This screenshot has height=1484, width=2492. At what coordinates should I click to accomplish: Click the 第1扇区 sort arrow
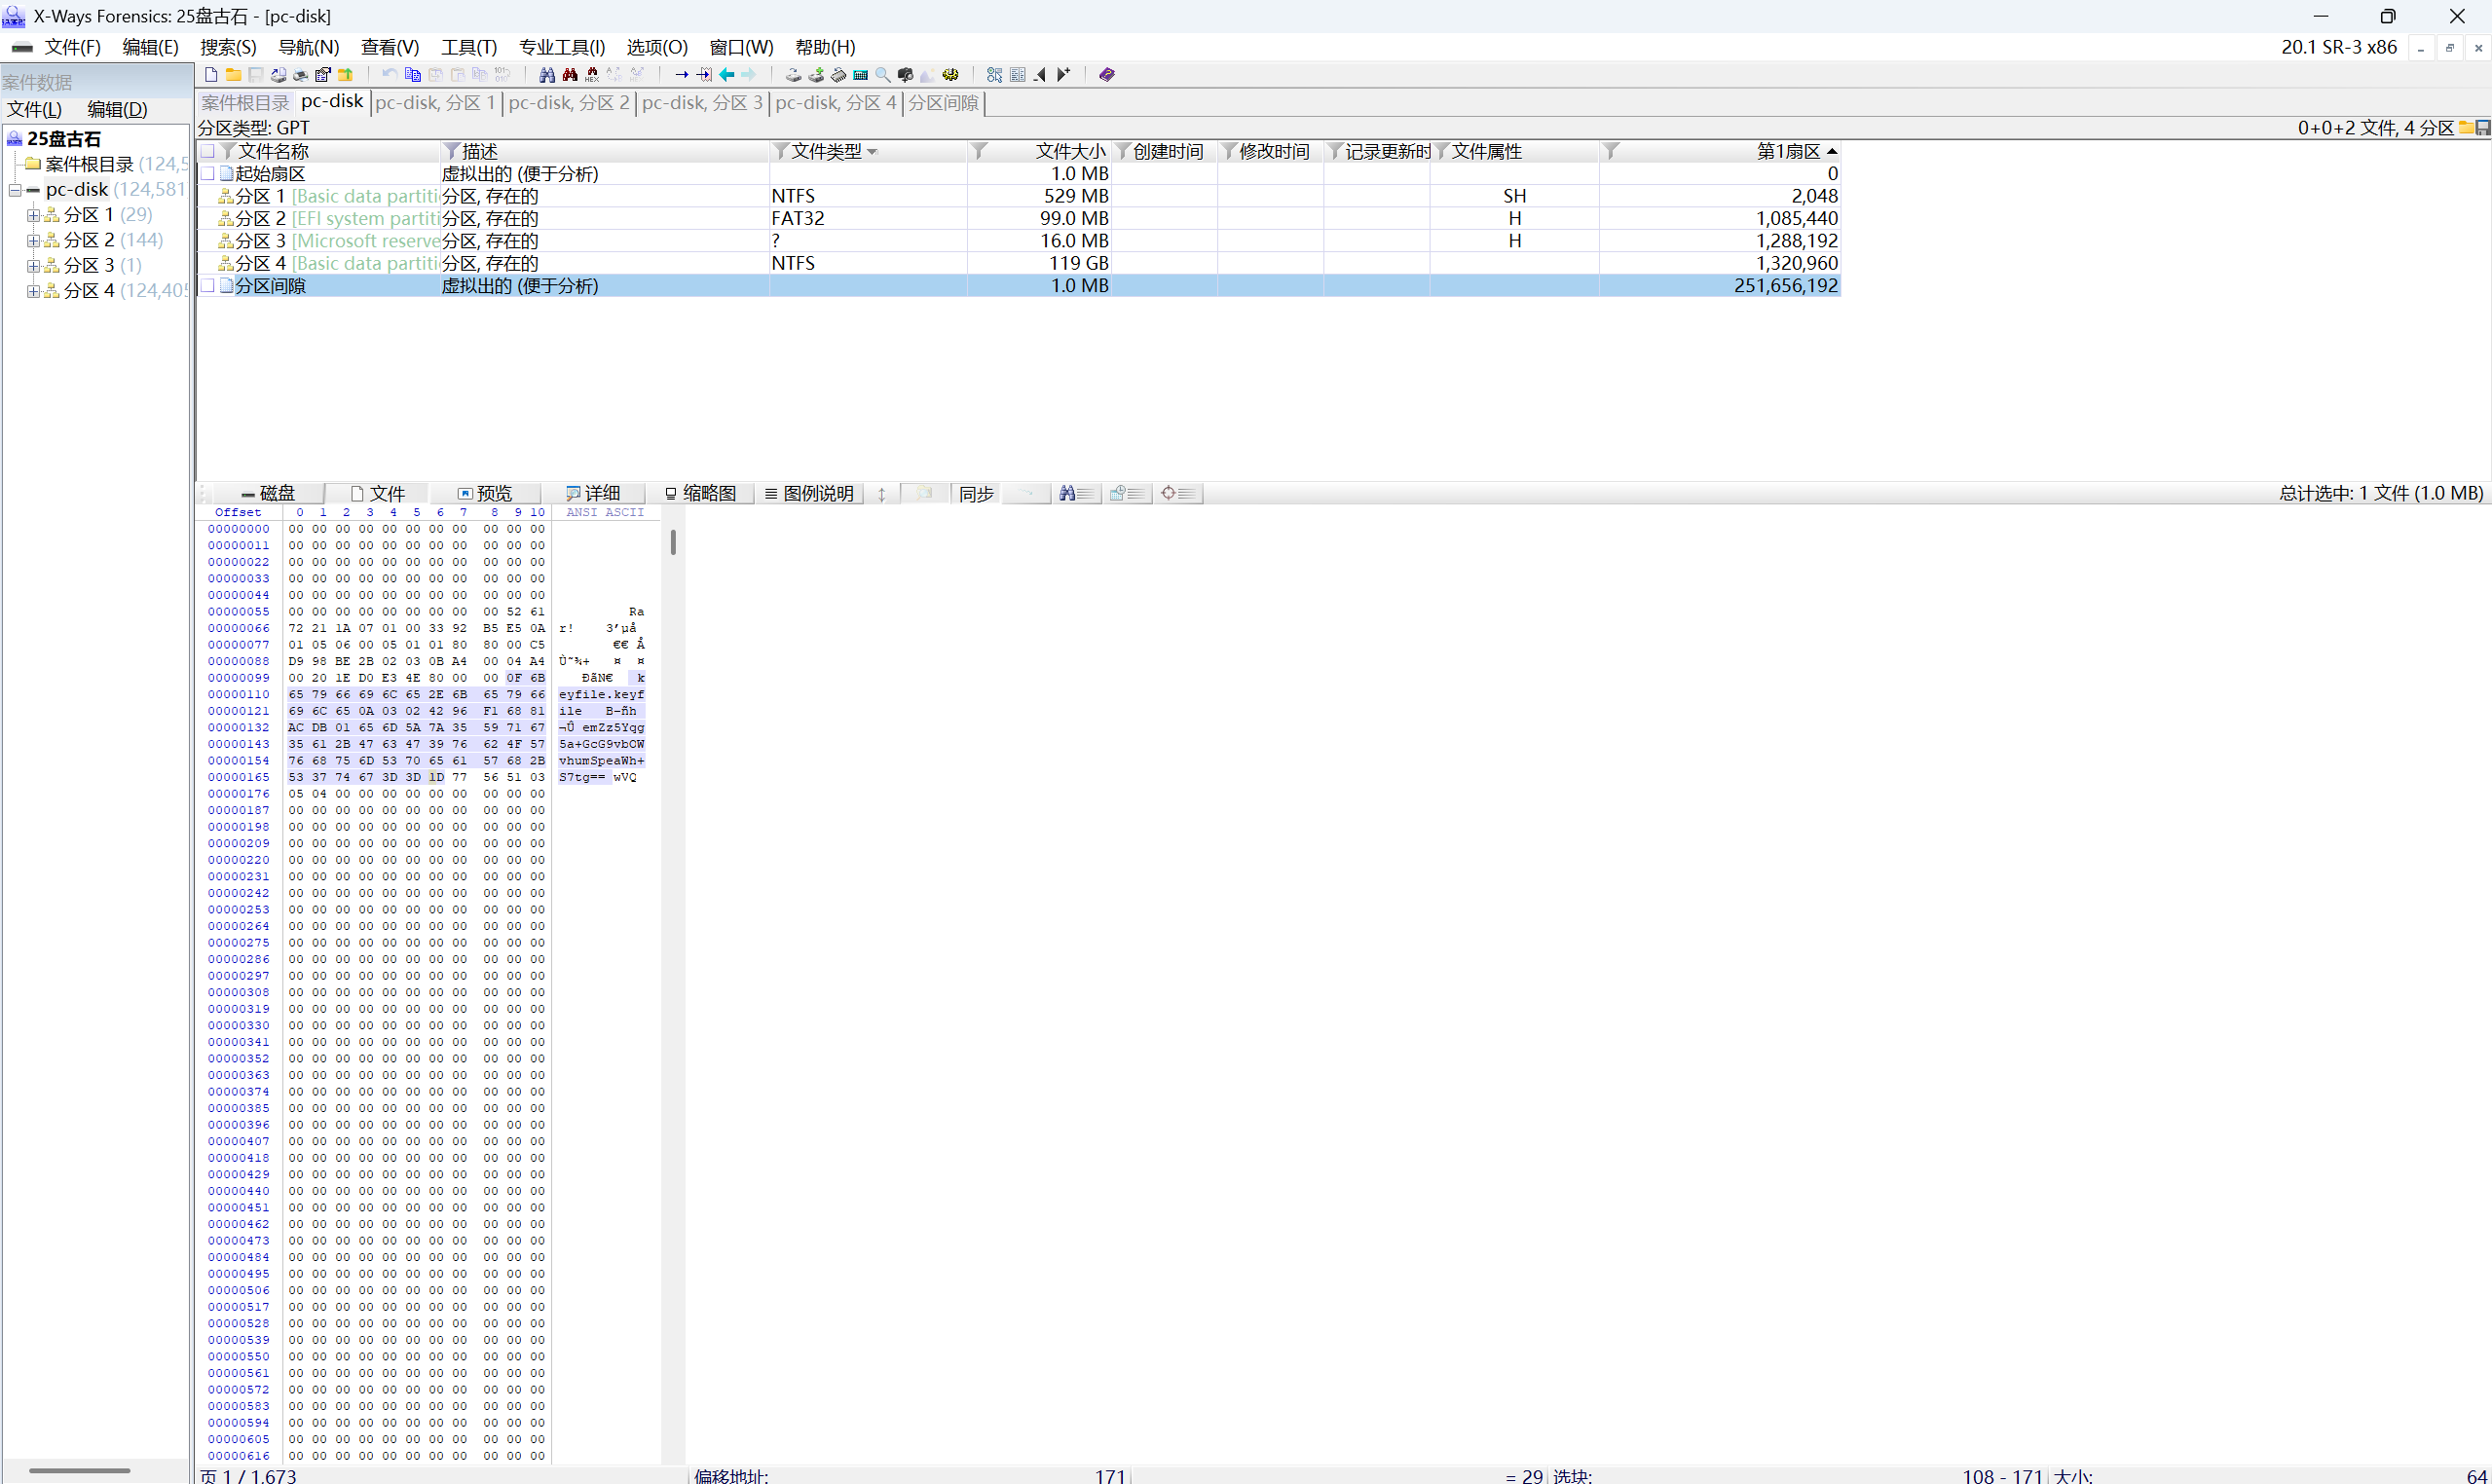click(x=1831, y=151)
